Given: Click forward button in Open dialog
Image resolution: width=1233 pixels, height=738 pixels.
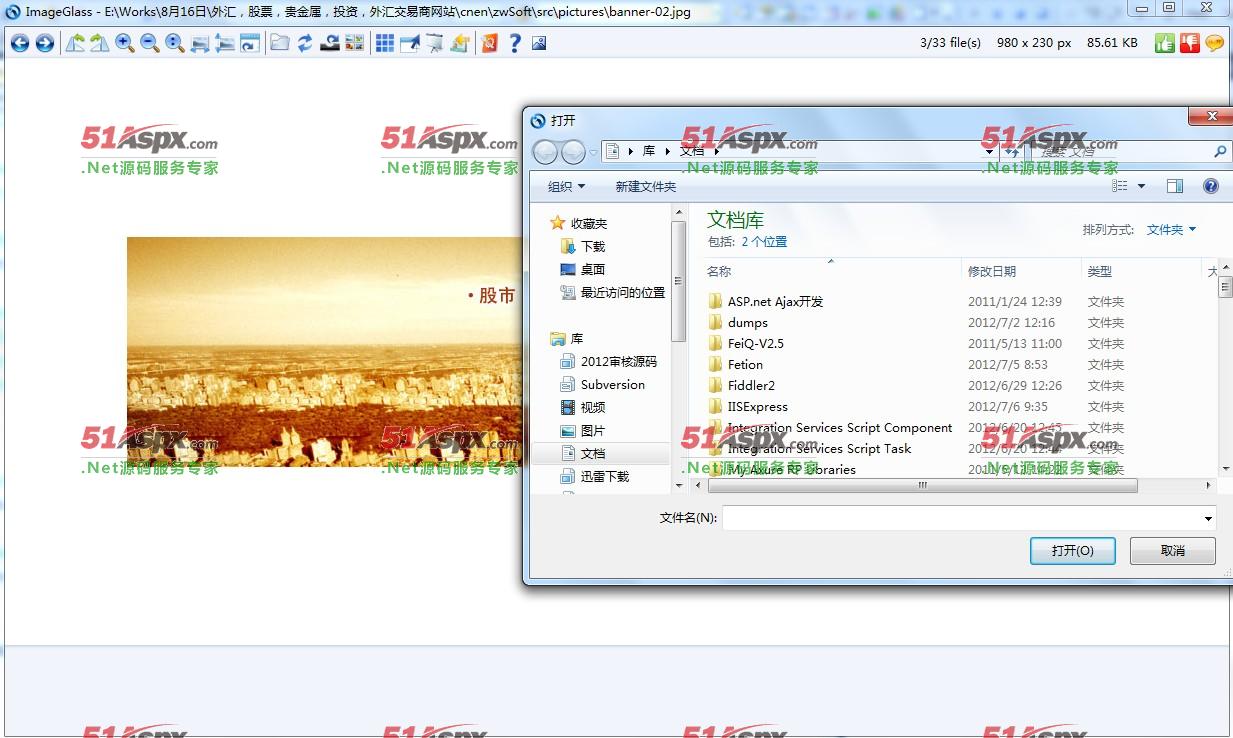Looking at the screenshot, I should (573, 152).
